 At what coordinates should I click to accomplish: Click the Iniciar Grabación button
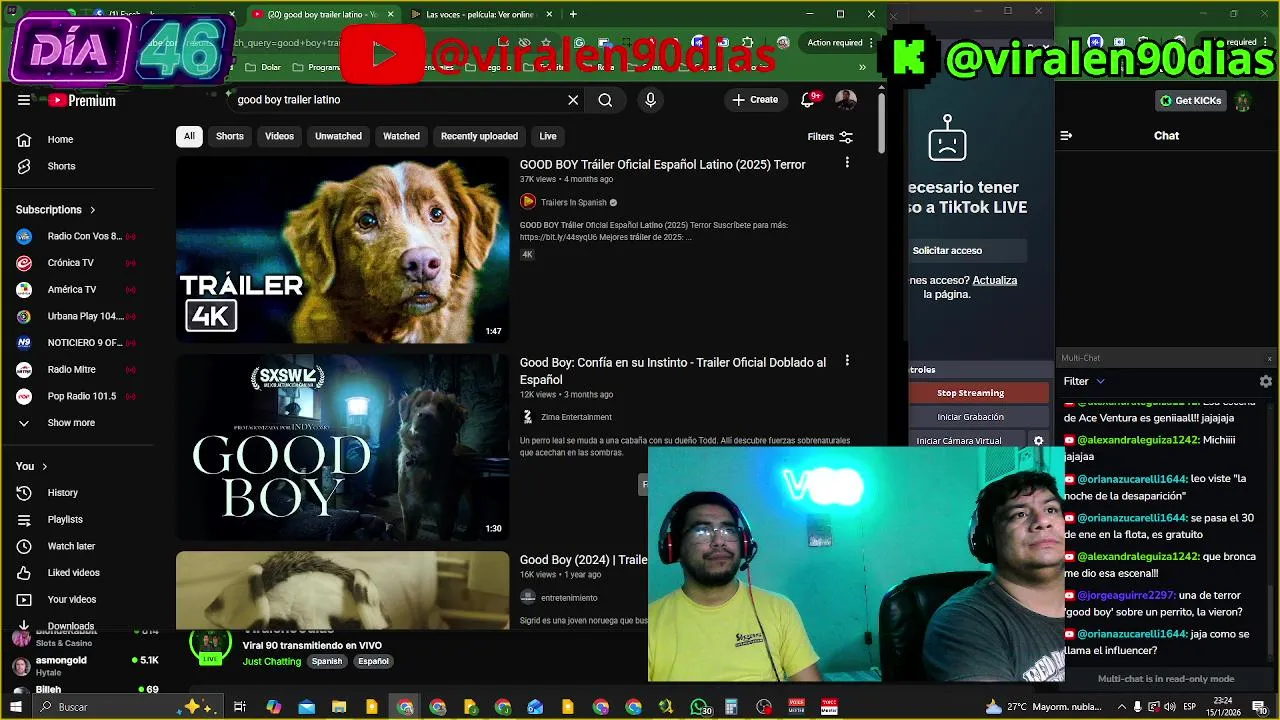click(970, 417)
